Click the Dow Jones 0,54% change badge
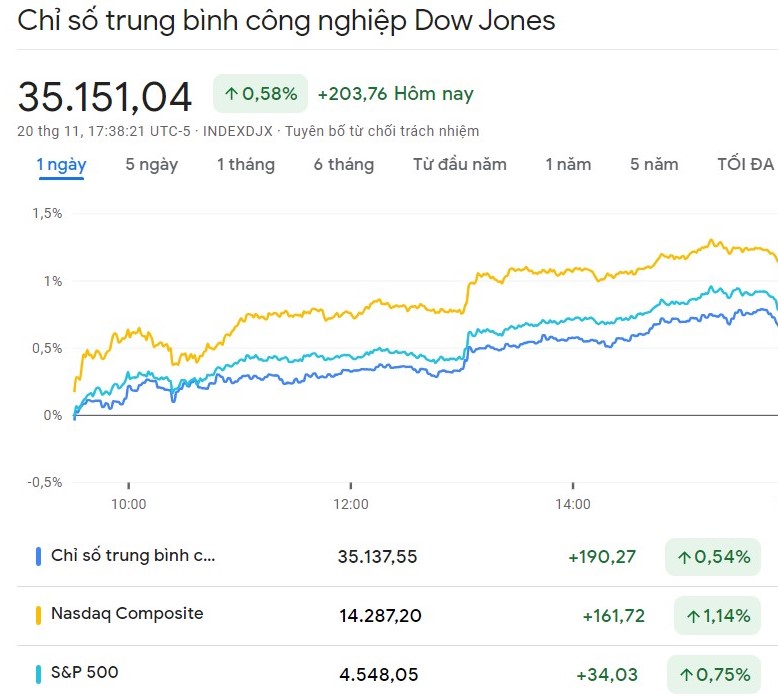The width and height of the screenshot is (778, 697). [x=713, y=557]
